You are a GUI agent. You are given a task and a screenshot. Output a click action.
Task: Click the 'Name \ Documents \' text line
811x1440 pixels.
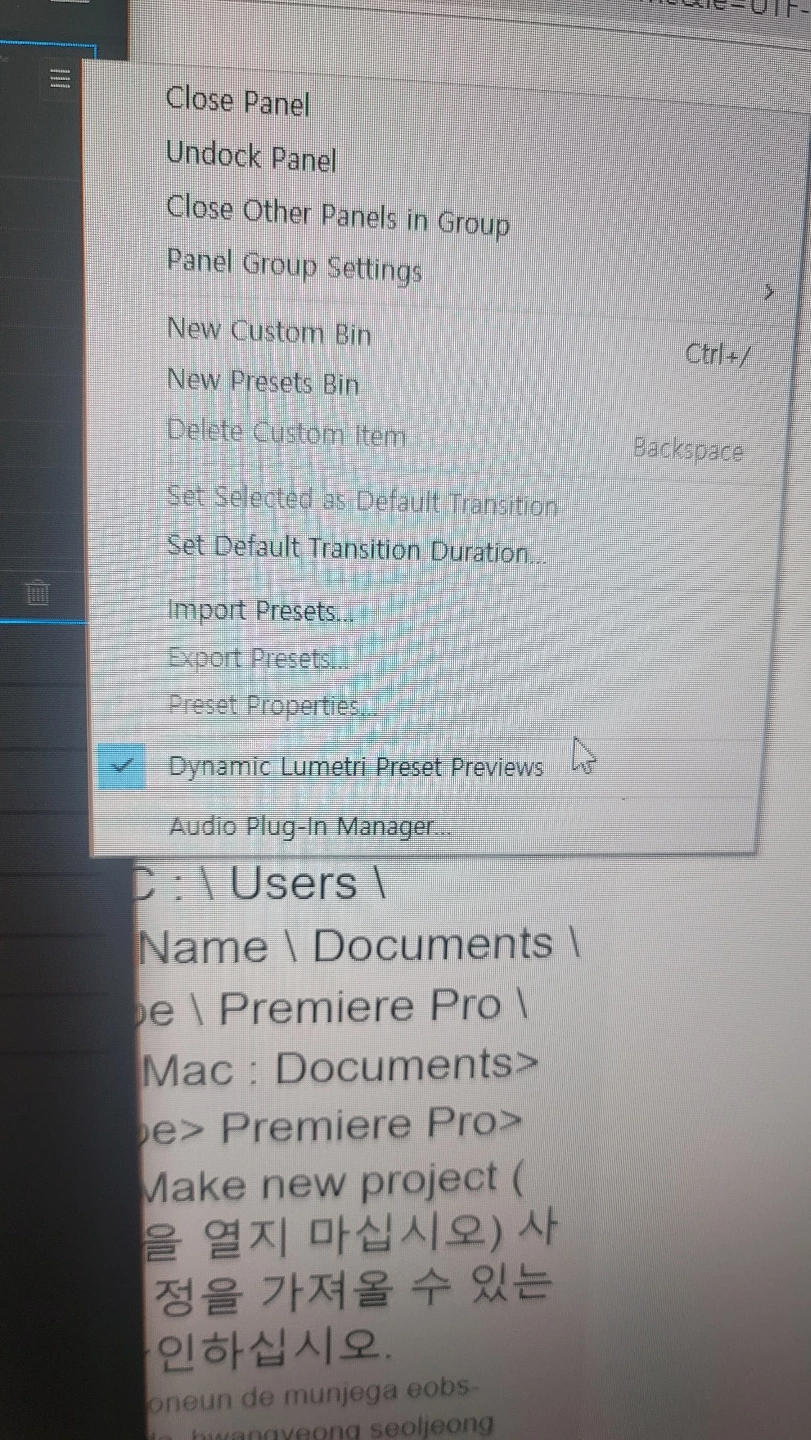coord(359,946)
